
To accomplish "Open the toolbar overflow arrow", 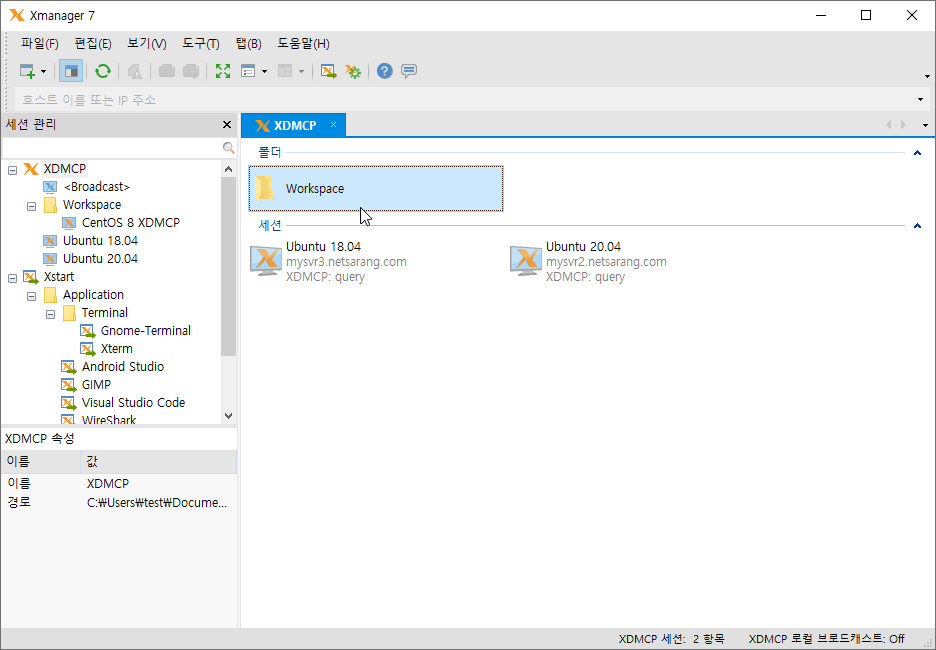I will 927,76.
